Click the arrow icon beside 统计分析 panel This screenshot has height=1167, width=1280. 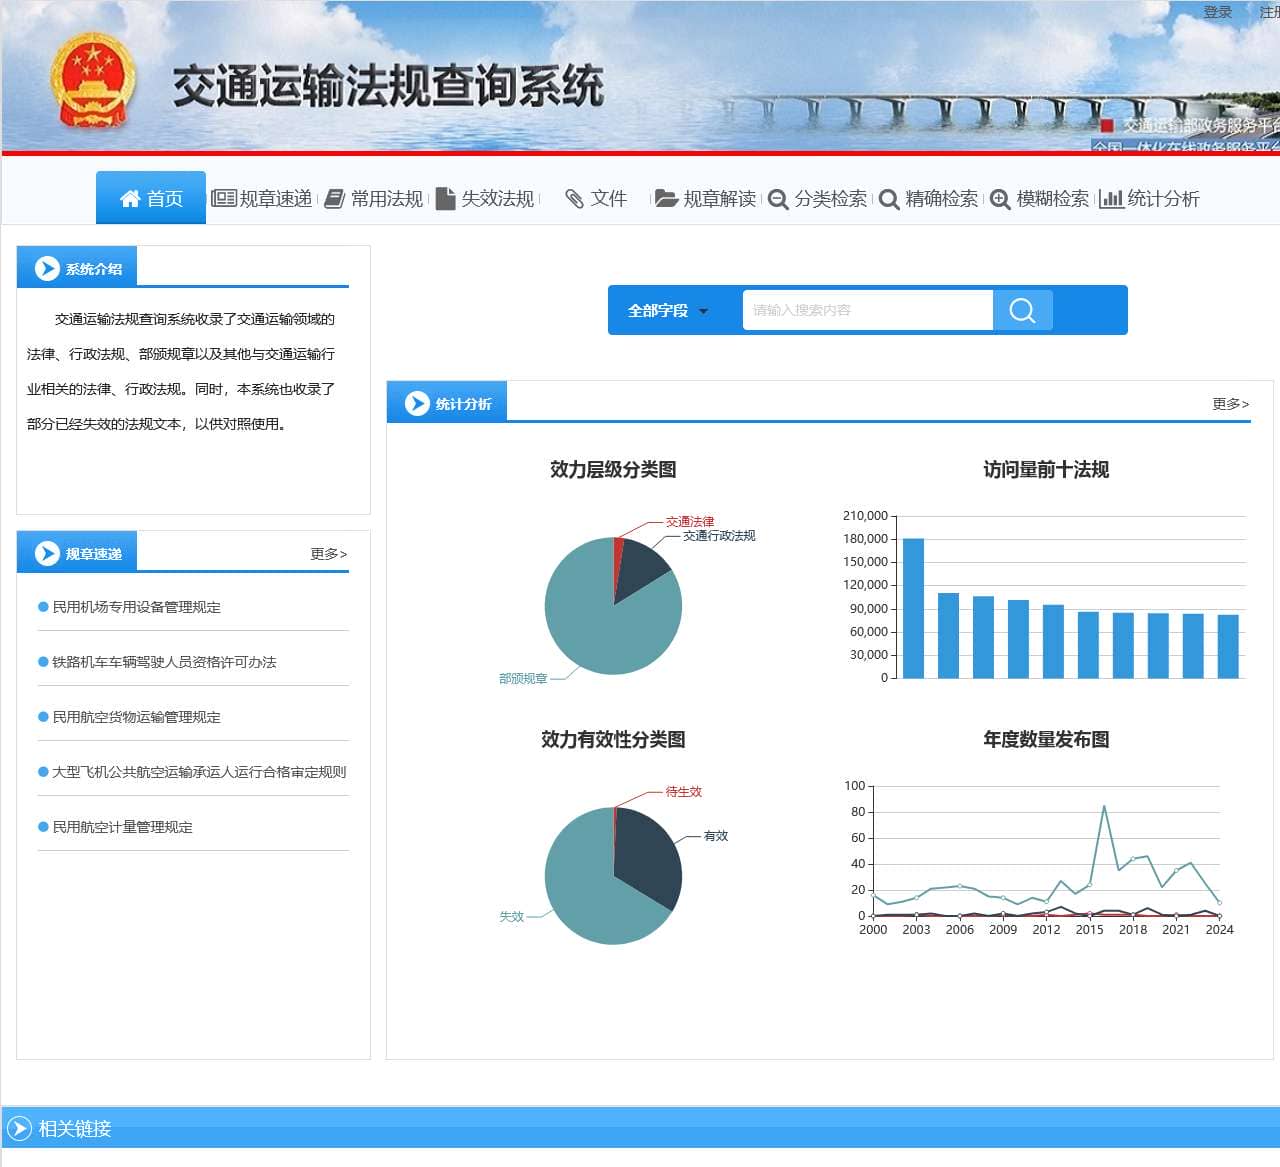point(417,403)
